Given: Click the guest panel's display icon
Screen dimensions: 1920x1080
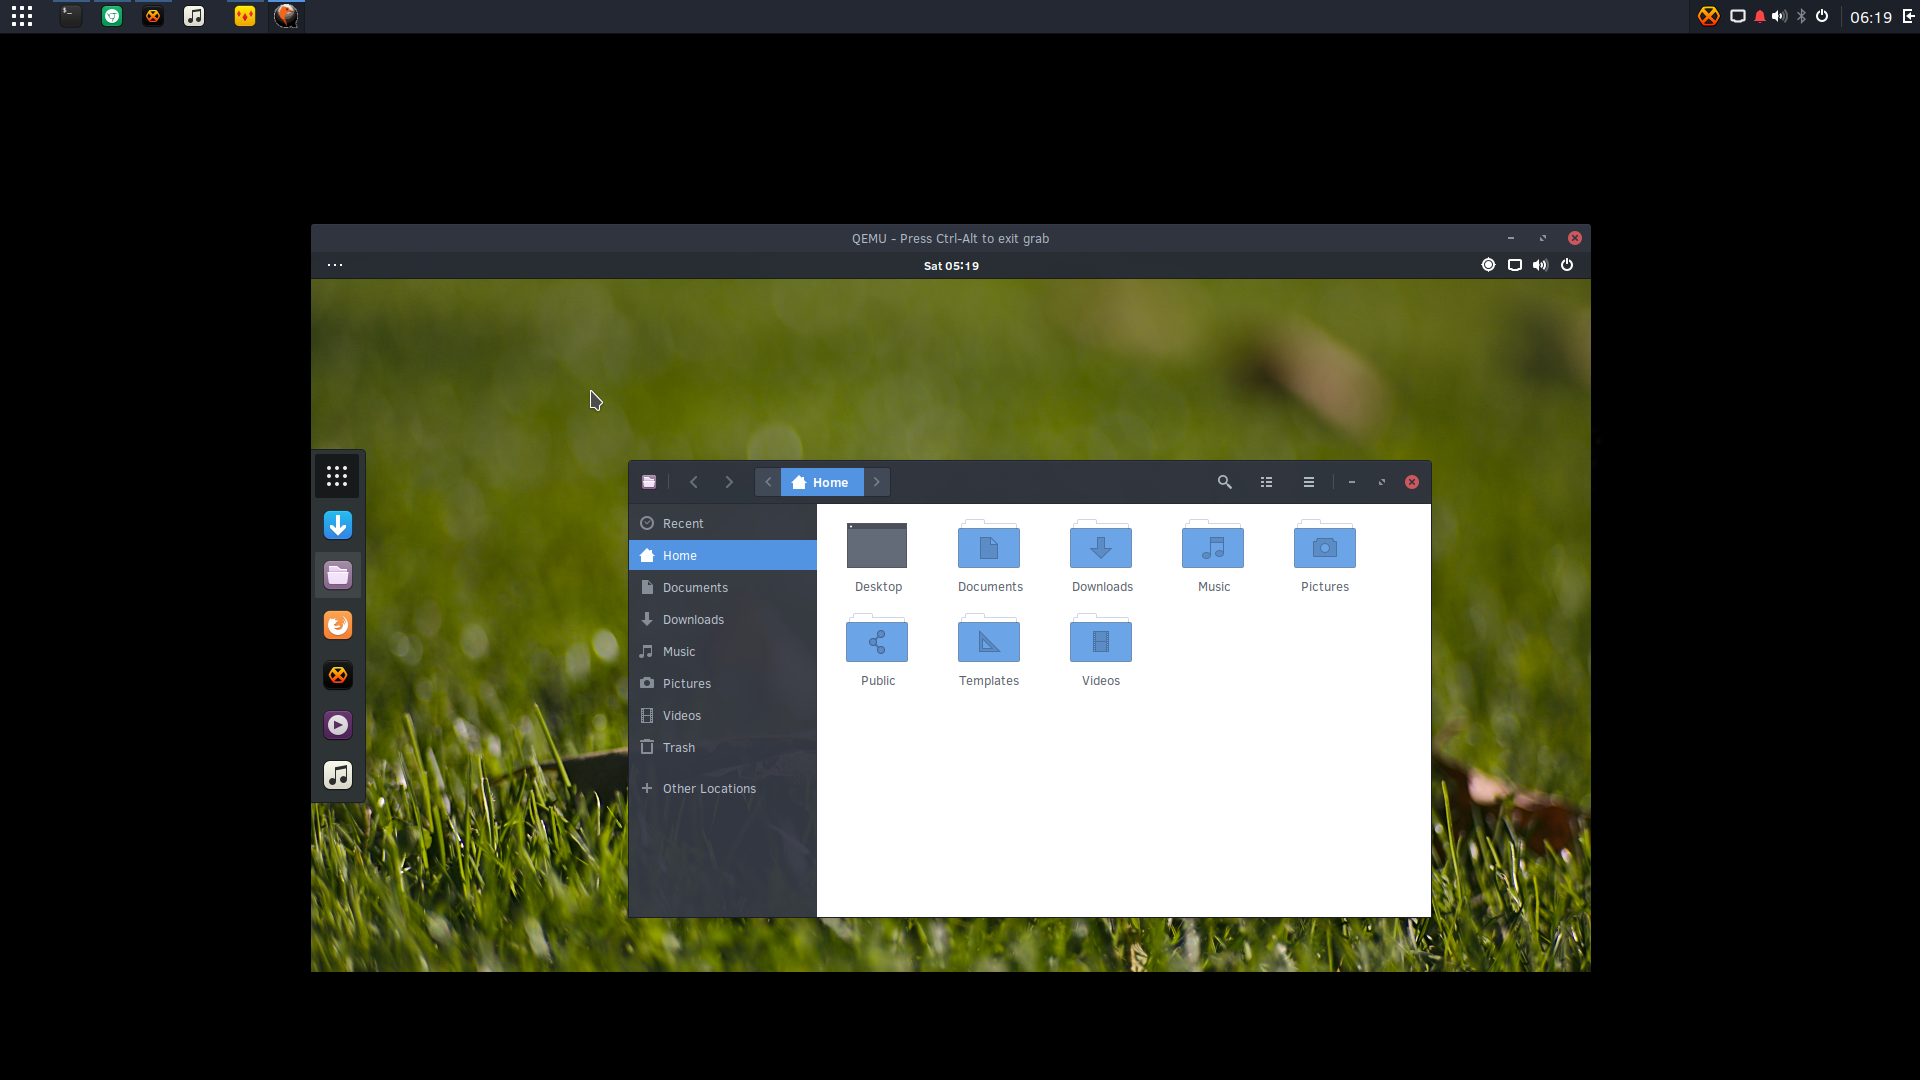Looking at the screenshot, I should (1515, 265).
